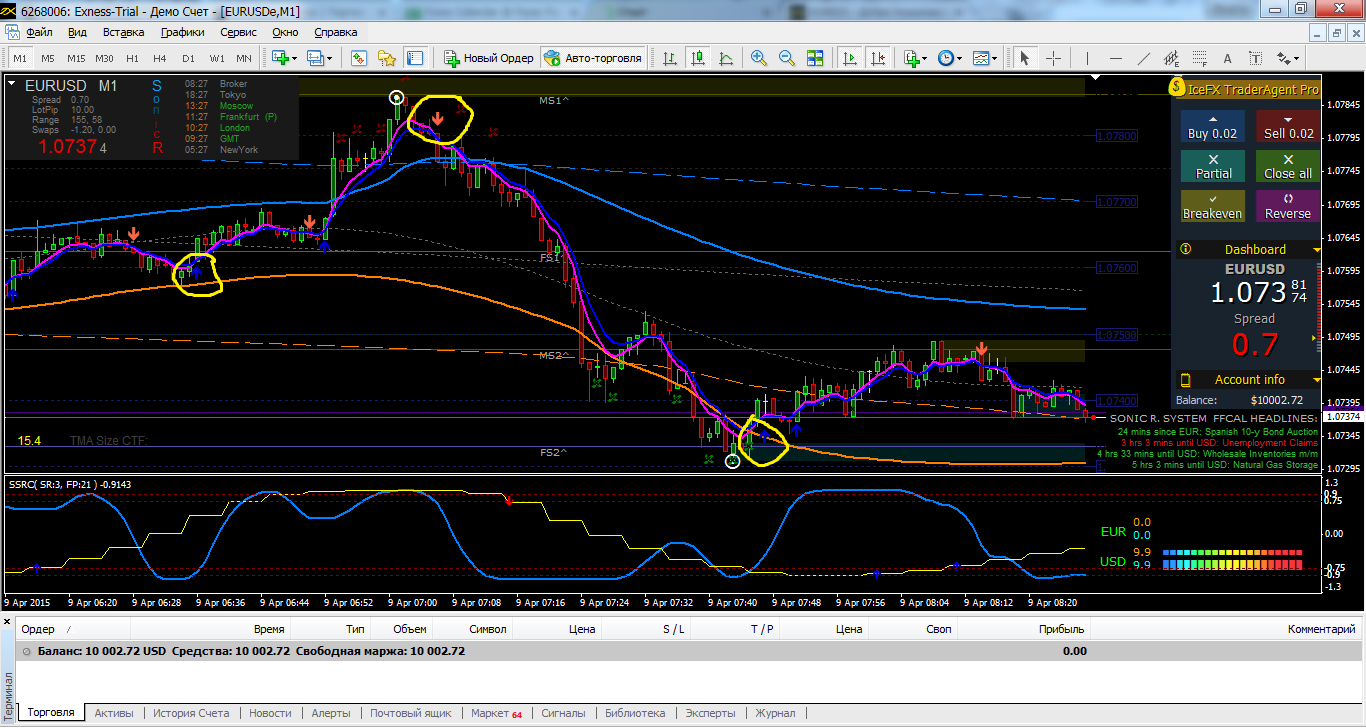Click the zoom out magnifier icon
The width and height of the screenshot is (1366, 728).
coord(787,58)
